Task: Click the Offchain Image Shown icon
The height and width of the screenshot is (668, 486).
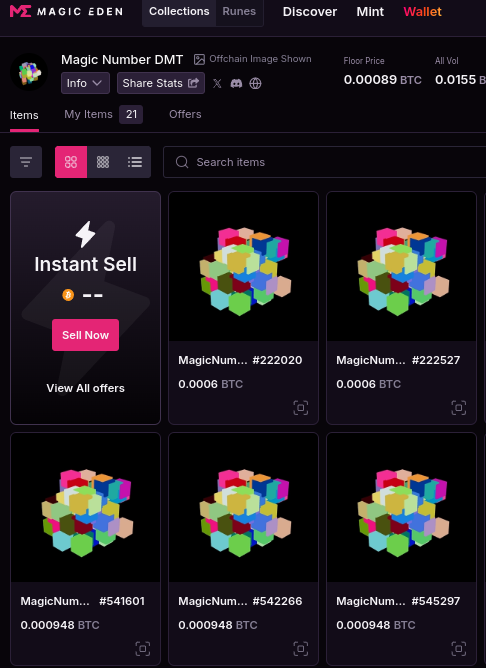Action: click(199, 59)
